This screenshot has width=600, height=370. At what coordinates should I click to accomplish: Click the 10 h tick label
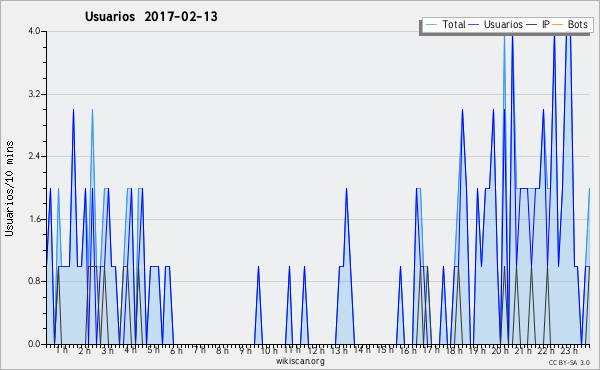(269, 350)
